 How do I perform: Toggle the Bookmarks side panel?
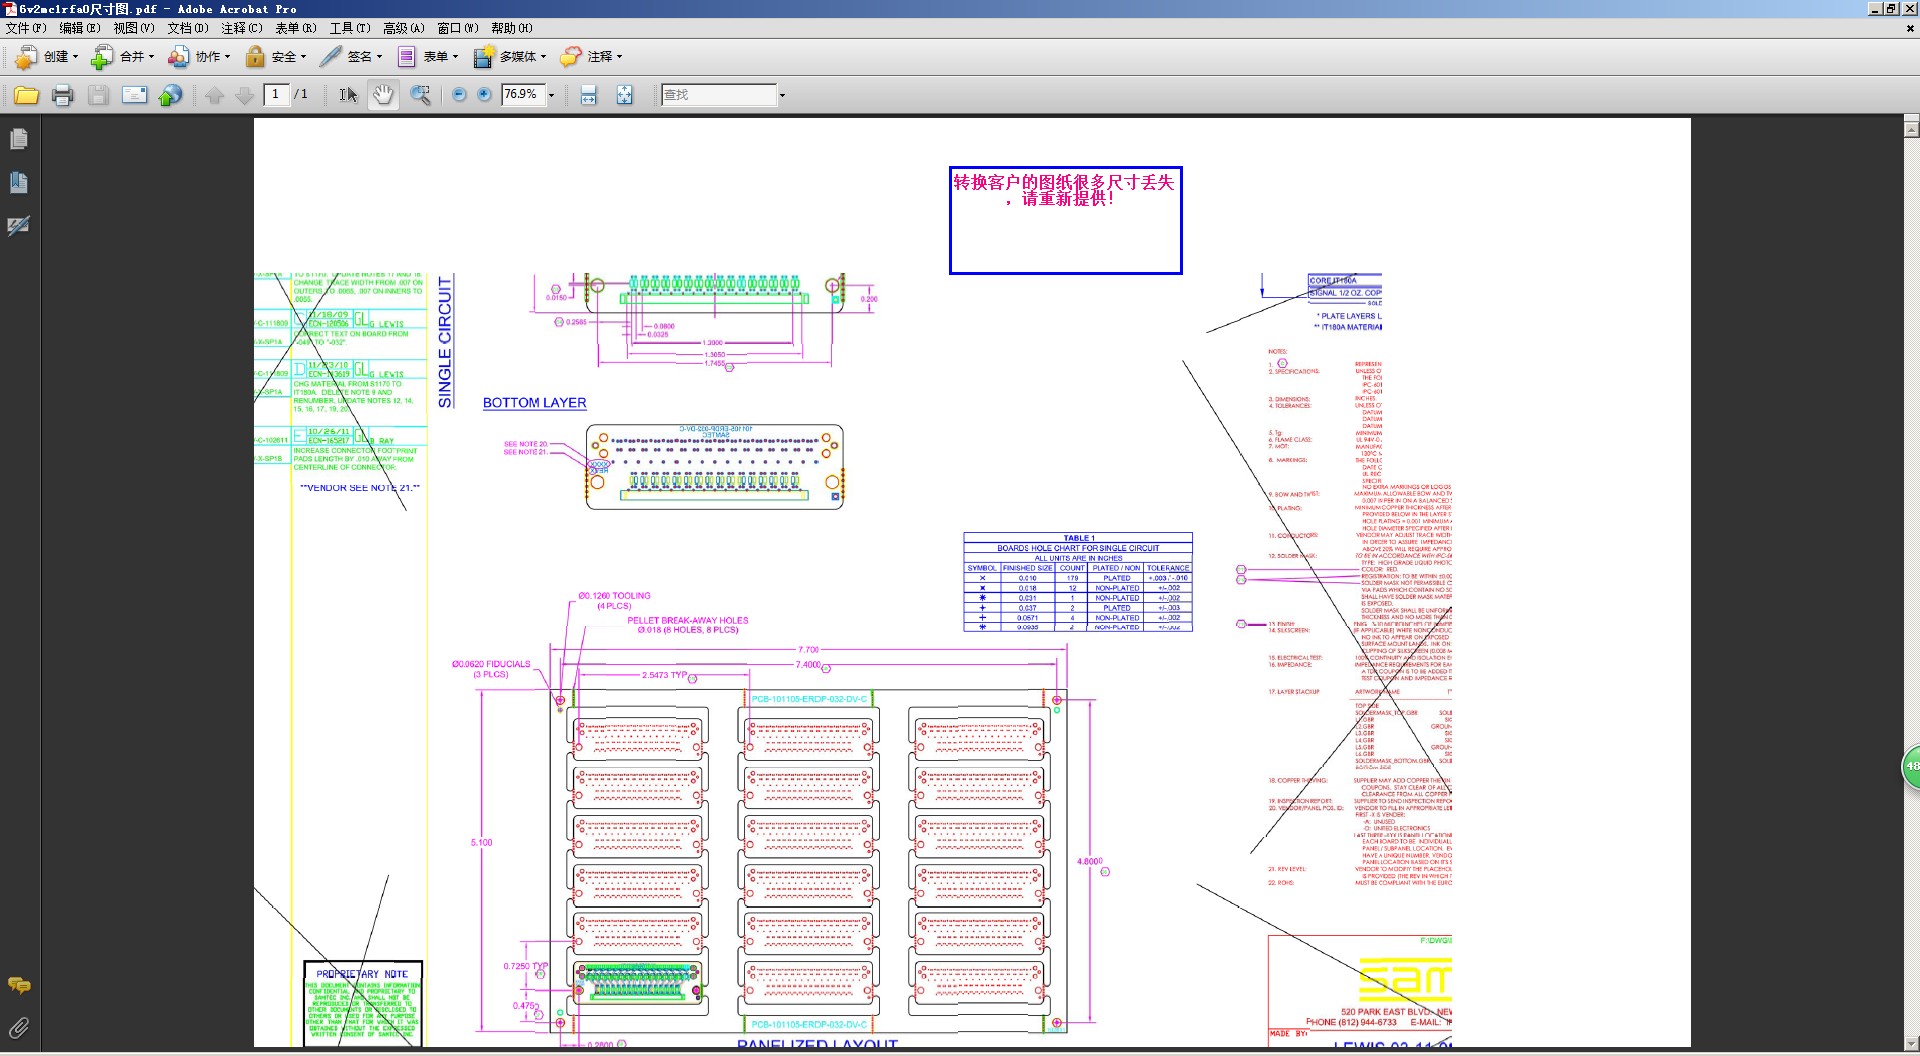tap(18, 182)
